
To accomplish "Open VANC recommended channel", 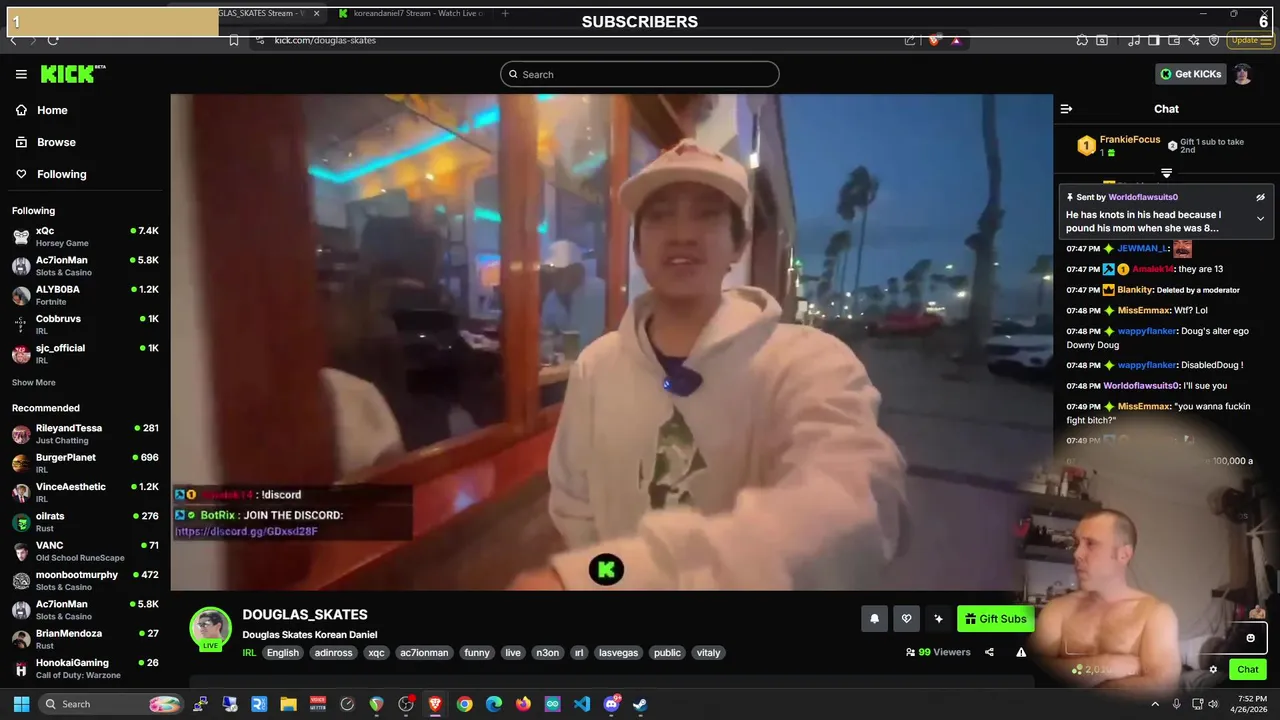I will (x=85, y=551).
